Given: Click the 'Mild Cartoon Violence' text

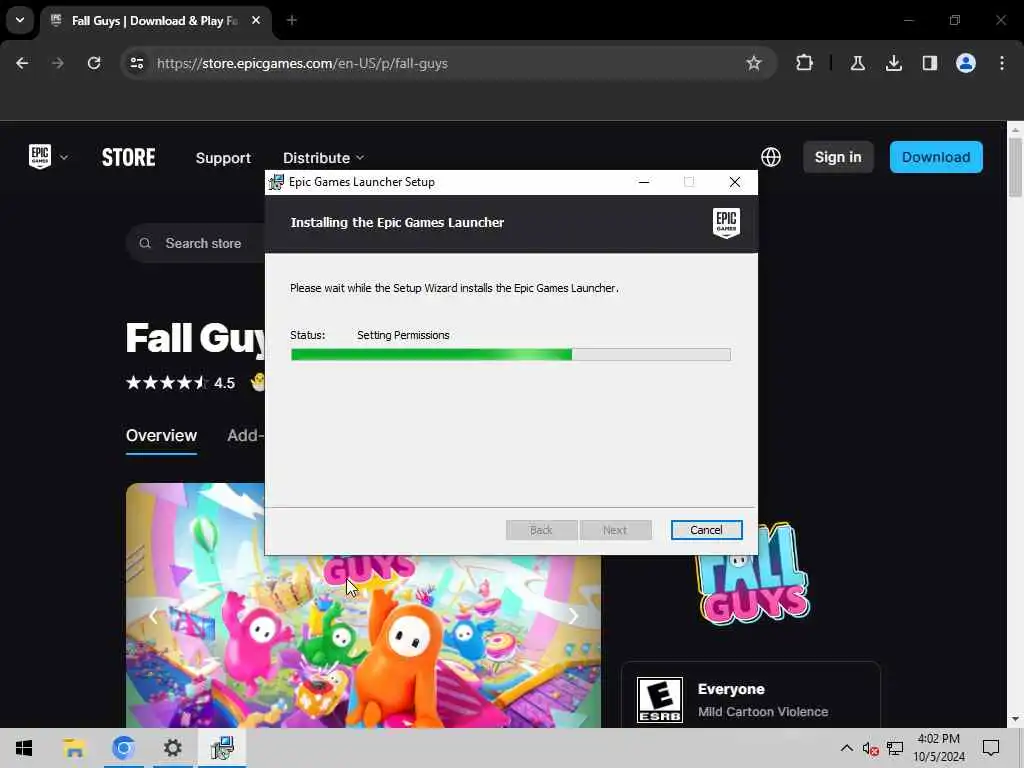Looking at the screenshot, I should pyautogui.click(x=763, y=712).
